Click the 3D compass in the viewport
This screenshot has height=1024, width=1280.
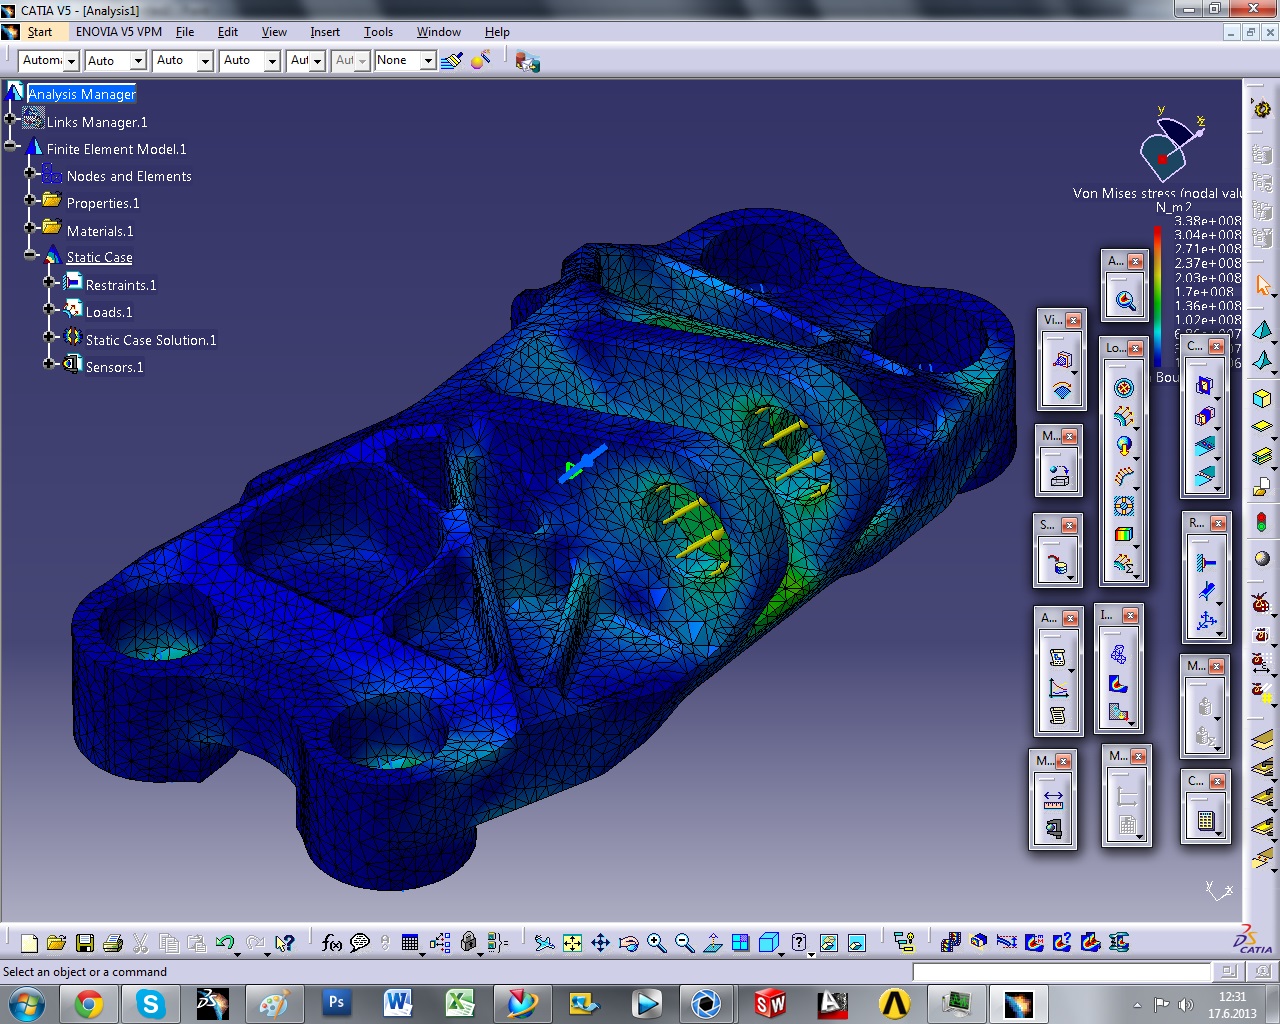(x=1170, y=148)
